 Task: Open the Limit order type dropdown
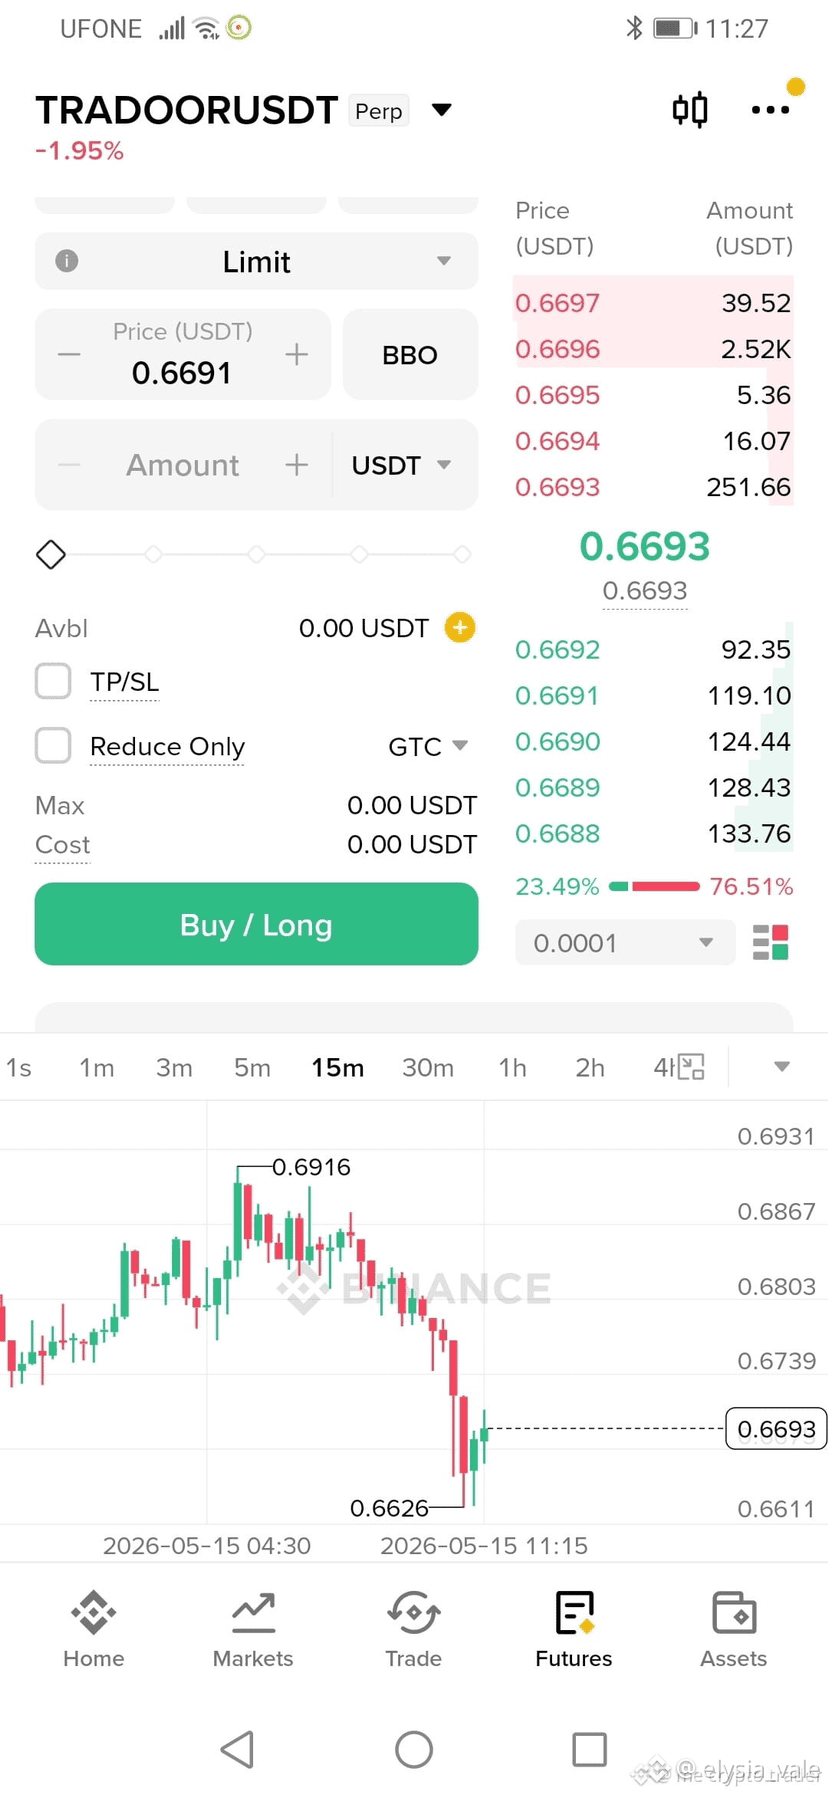point(256,261)
